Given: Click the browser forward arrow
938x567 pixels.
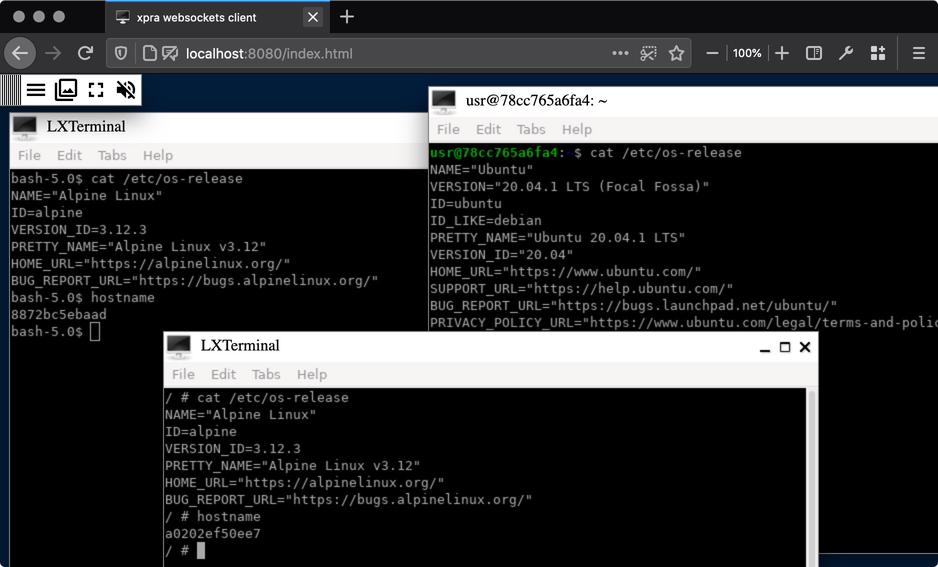Looking at the screenshot, I should click(53, 53).
